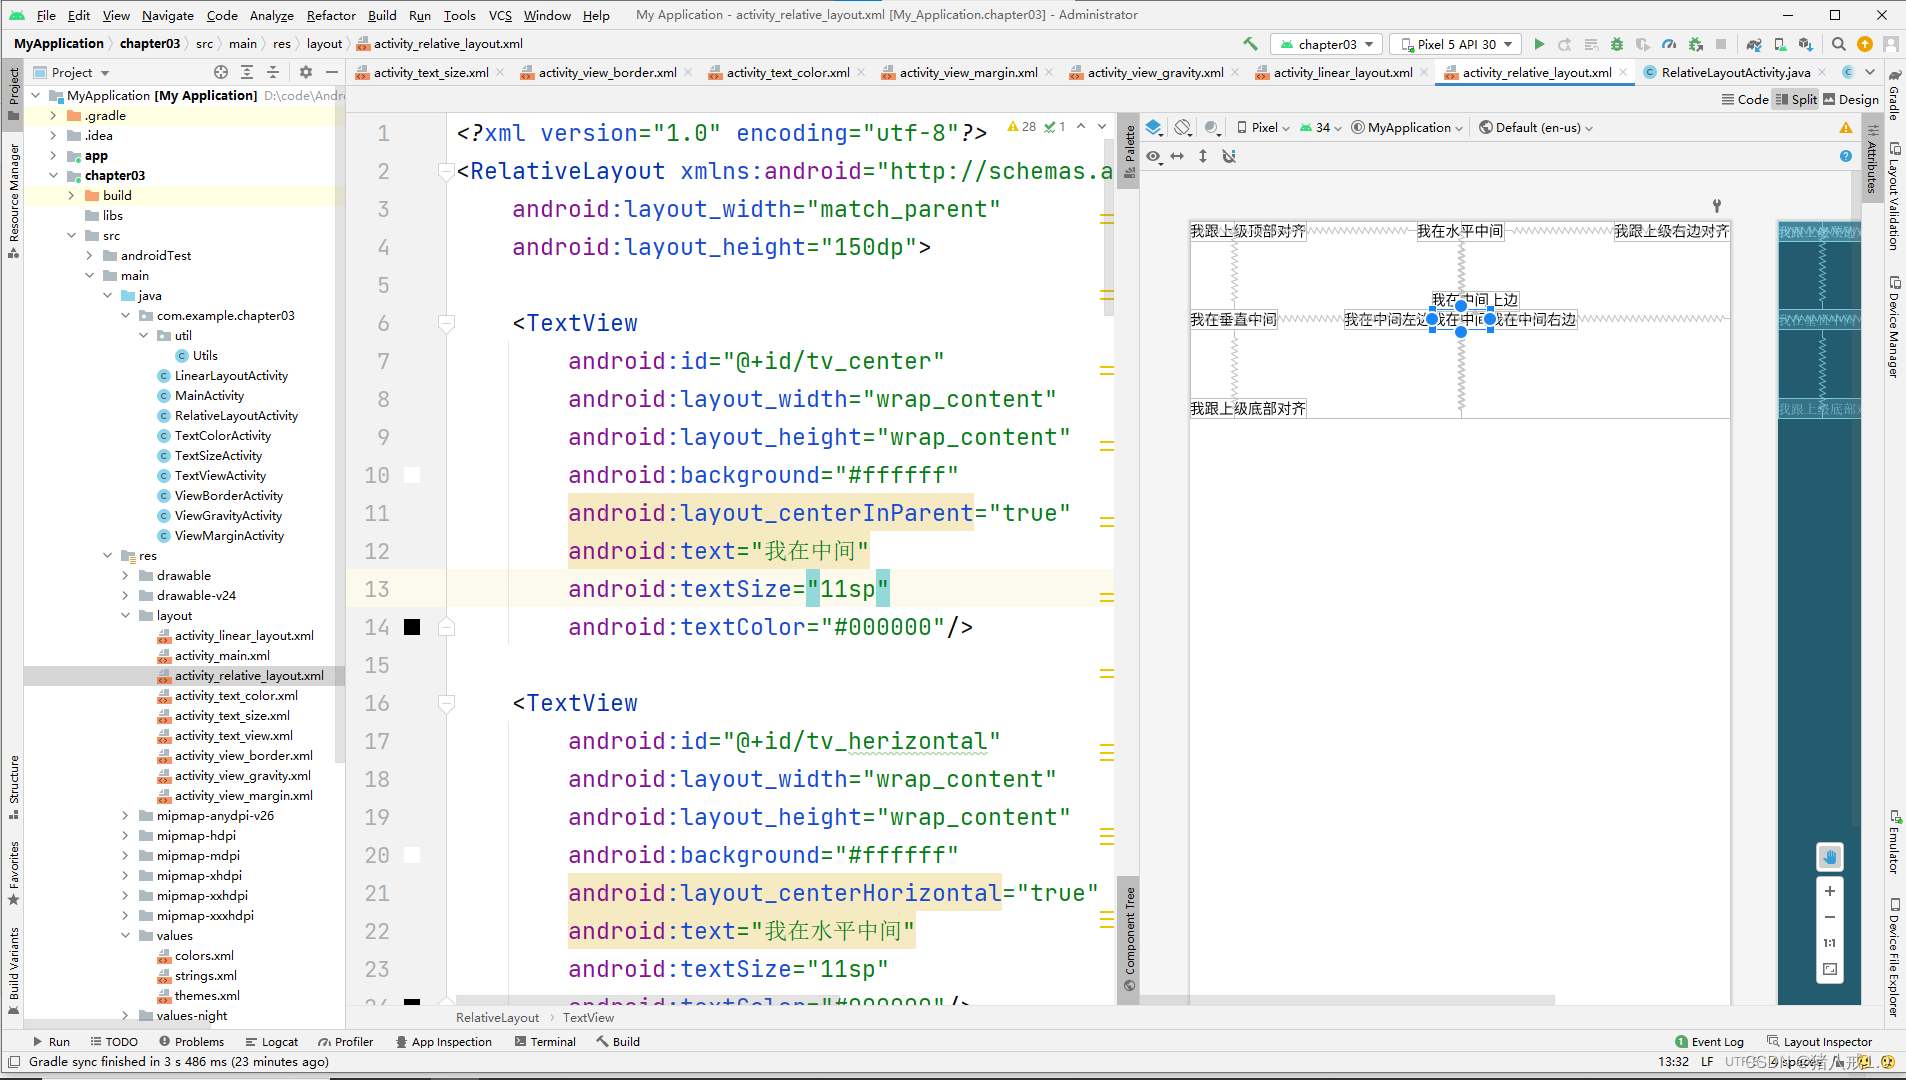This screenshot has height=1080, width=1906.
Task: Click the horizontal autoconnect arrows icon
Action: (x=1177, y=156)
